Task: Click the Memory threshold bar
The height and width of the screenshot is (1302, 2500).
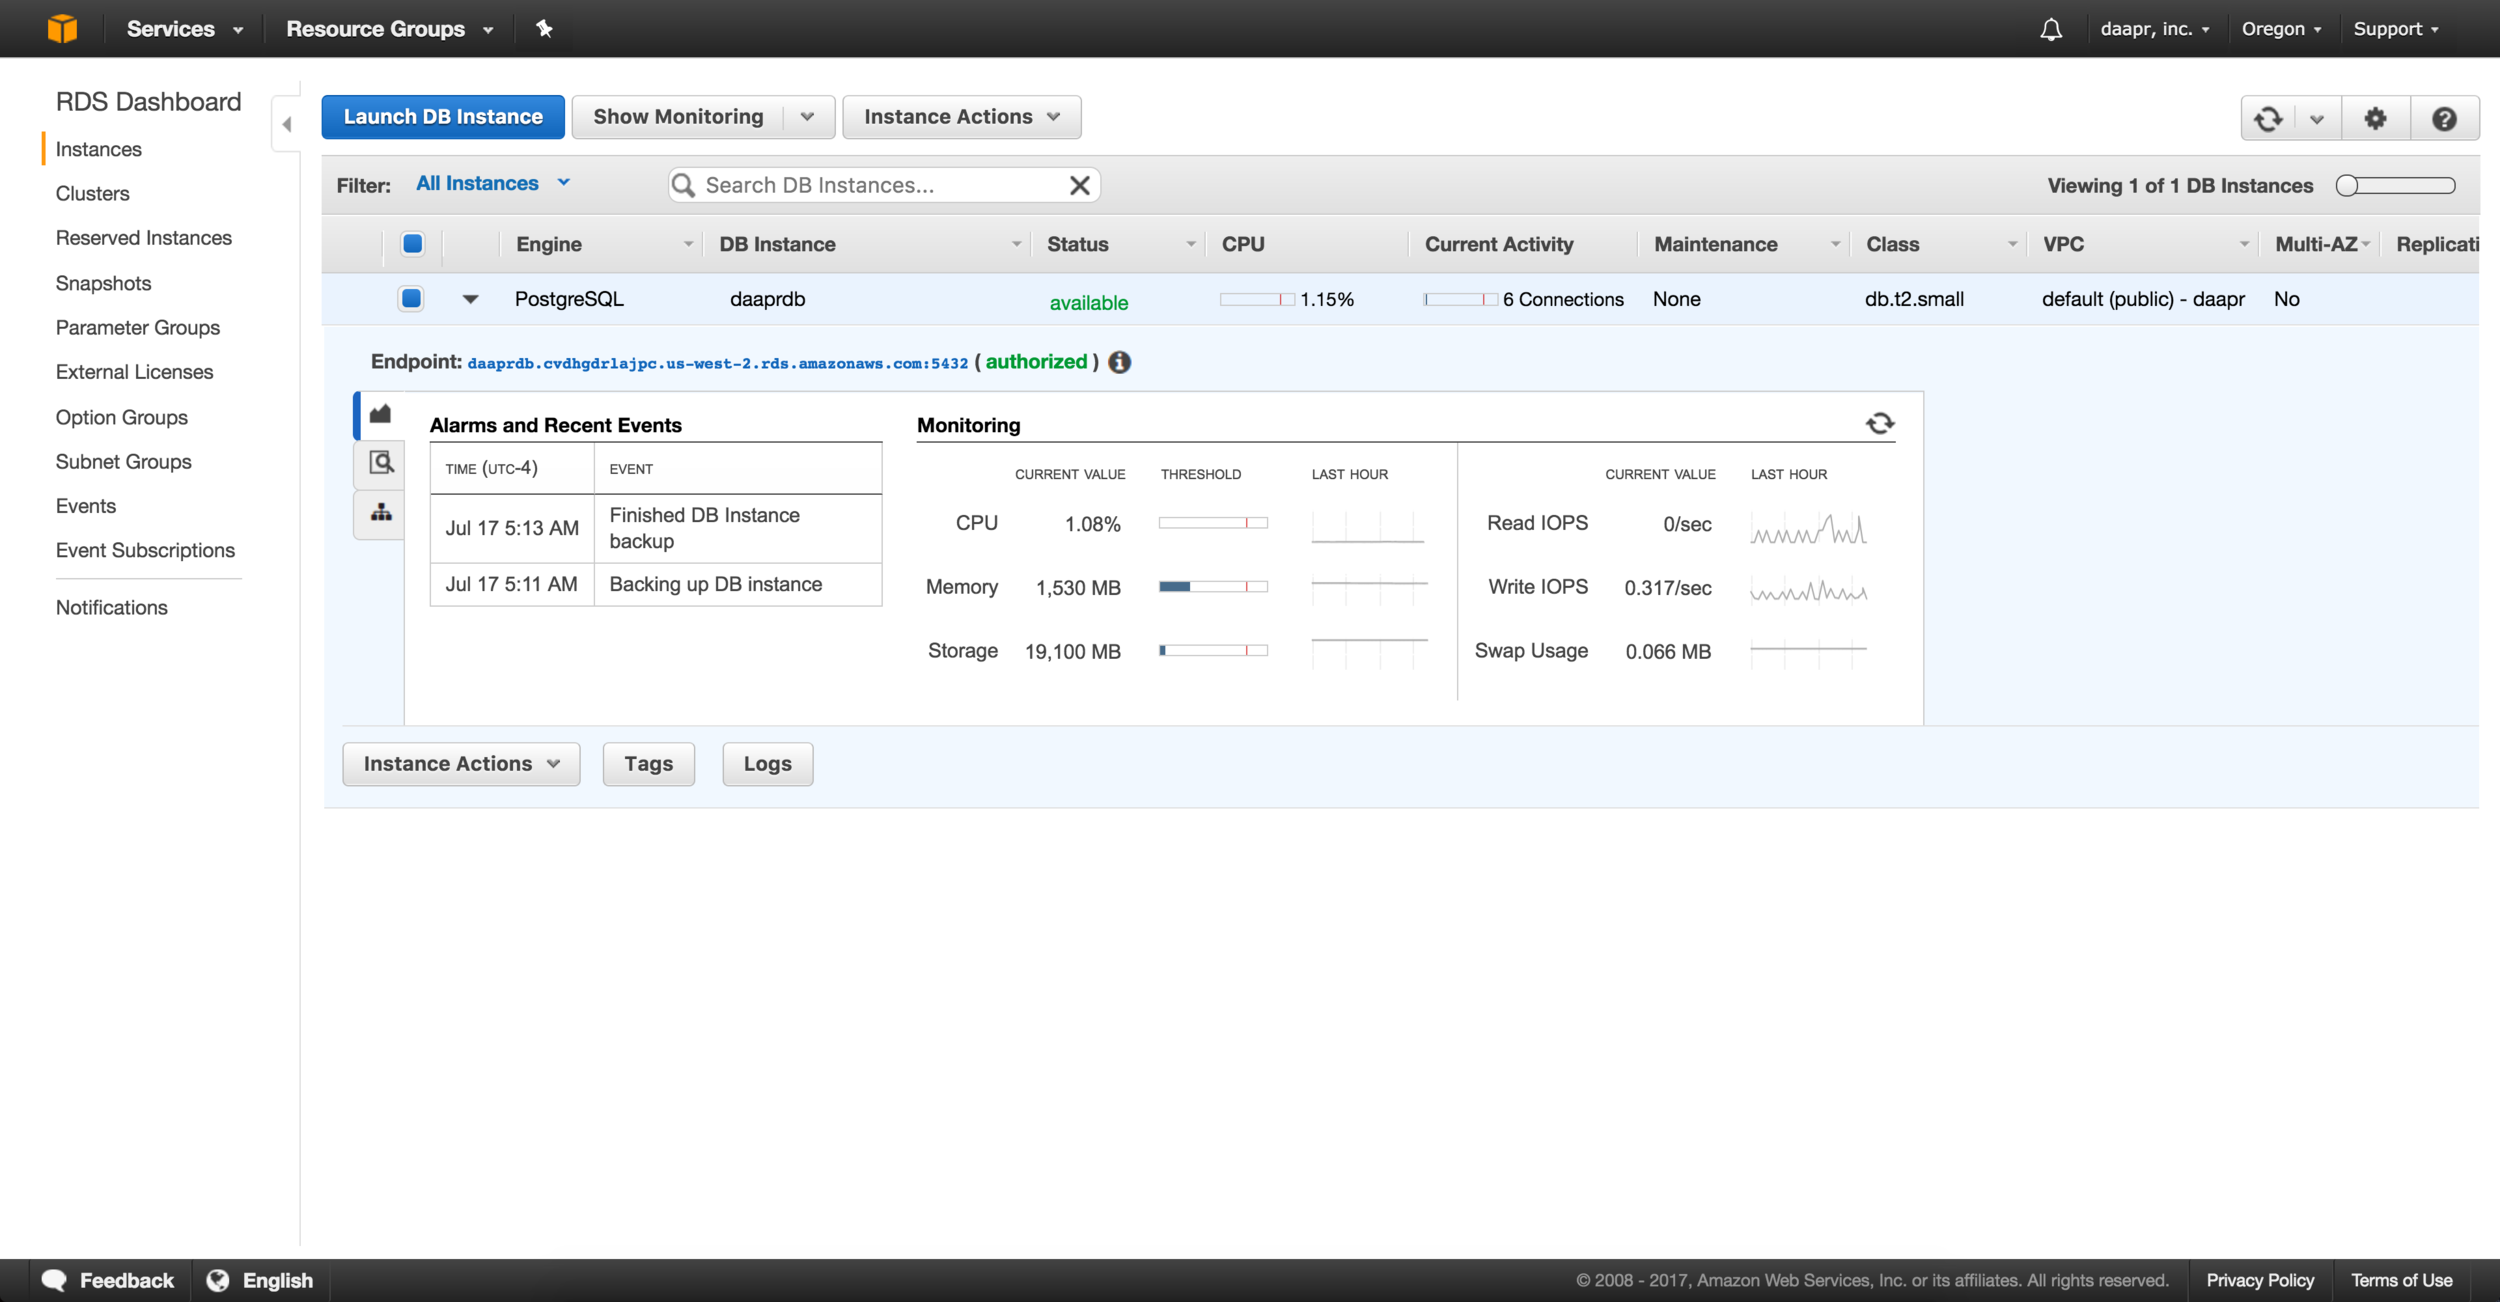Action: (1213, 587)
